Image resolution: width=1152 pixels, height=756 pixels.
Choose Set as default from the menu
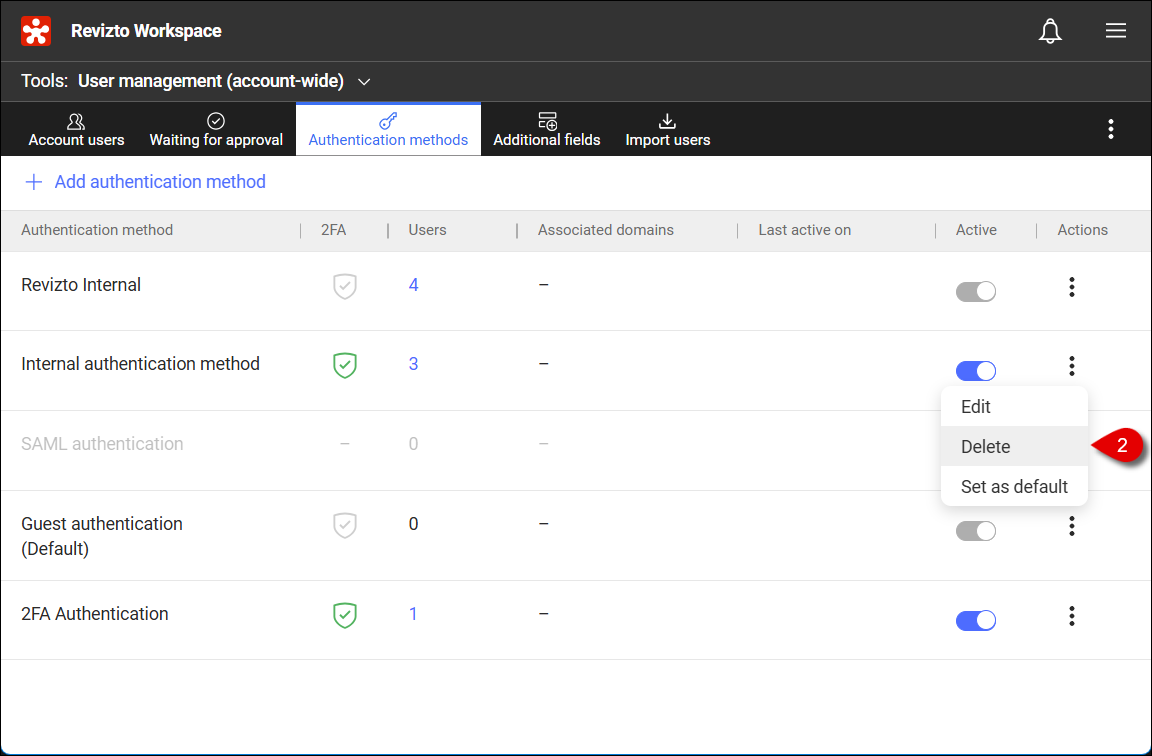point(1014,486)
